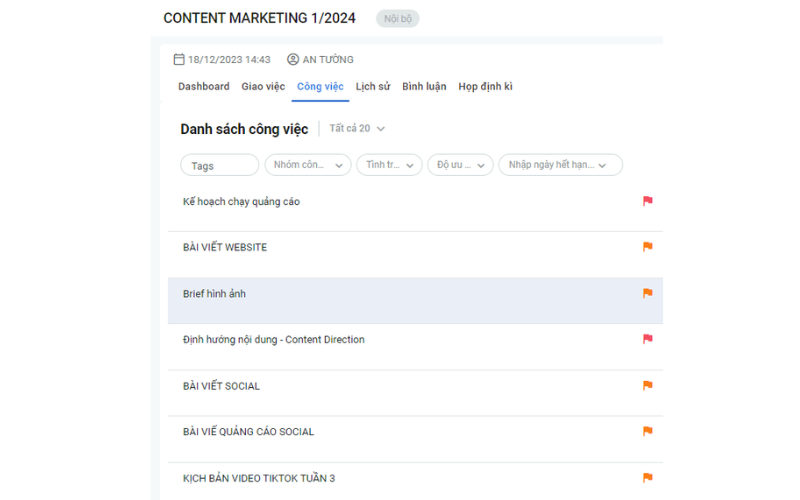
Task: Open the Lịch sử tab
Action: [x=372, y=86]
